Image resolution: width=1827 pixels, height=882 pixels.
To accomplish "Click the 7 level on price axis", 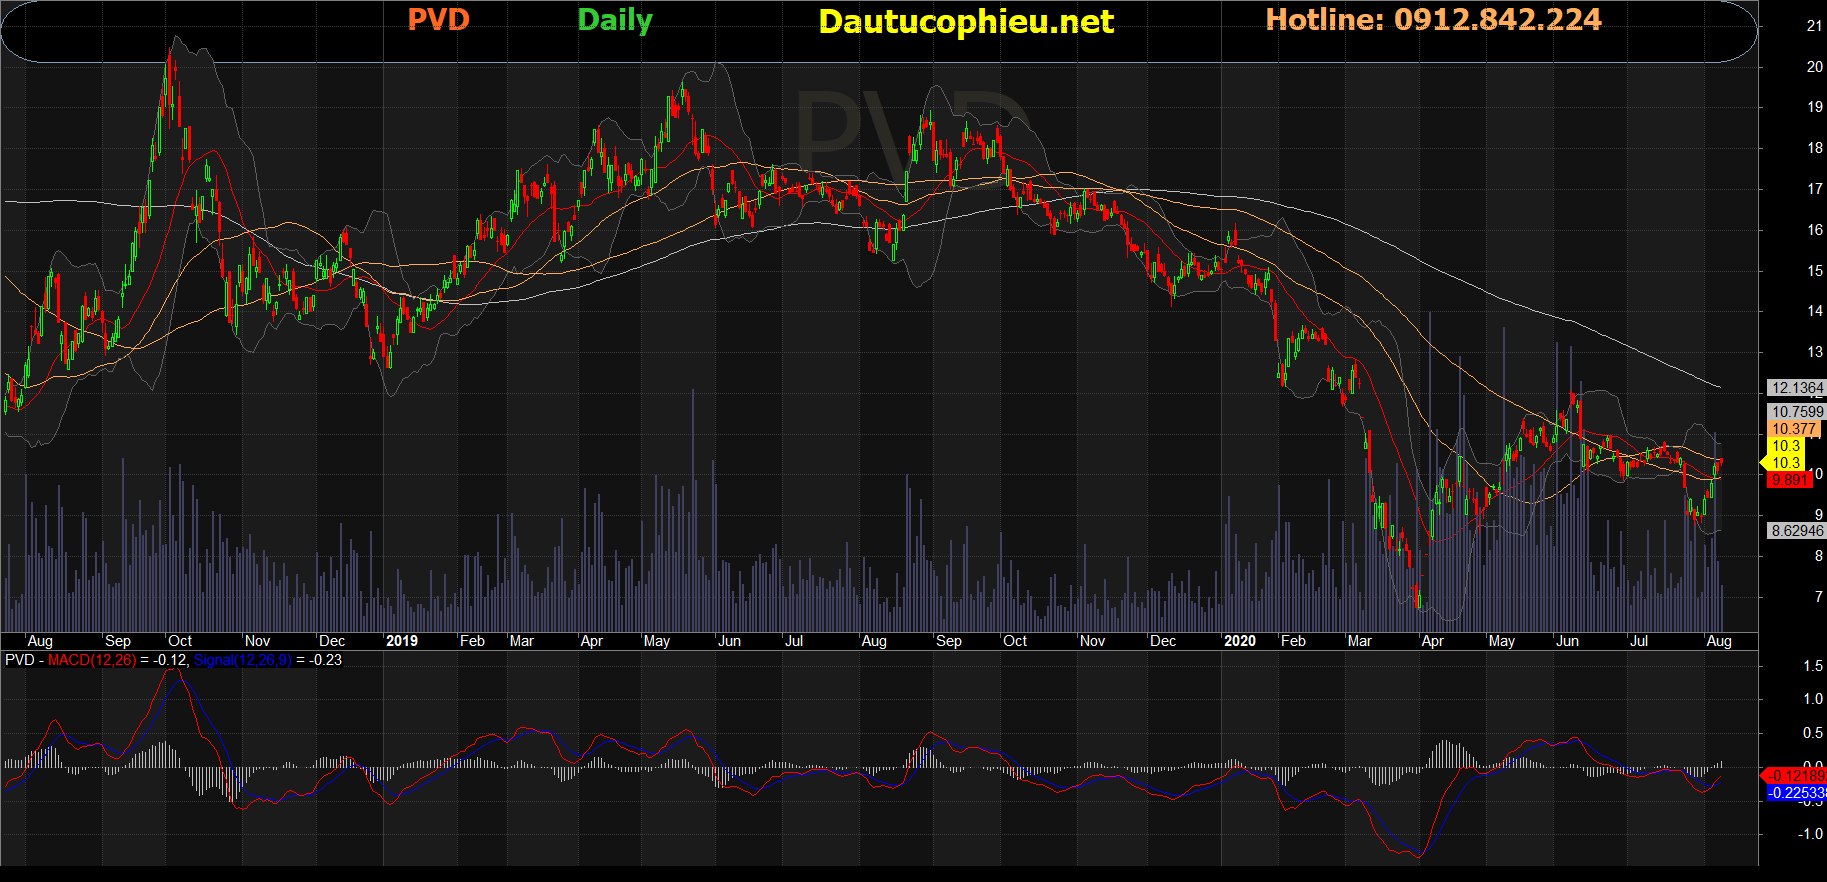I will tap(1817, 597).
